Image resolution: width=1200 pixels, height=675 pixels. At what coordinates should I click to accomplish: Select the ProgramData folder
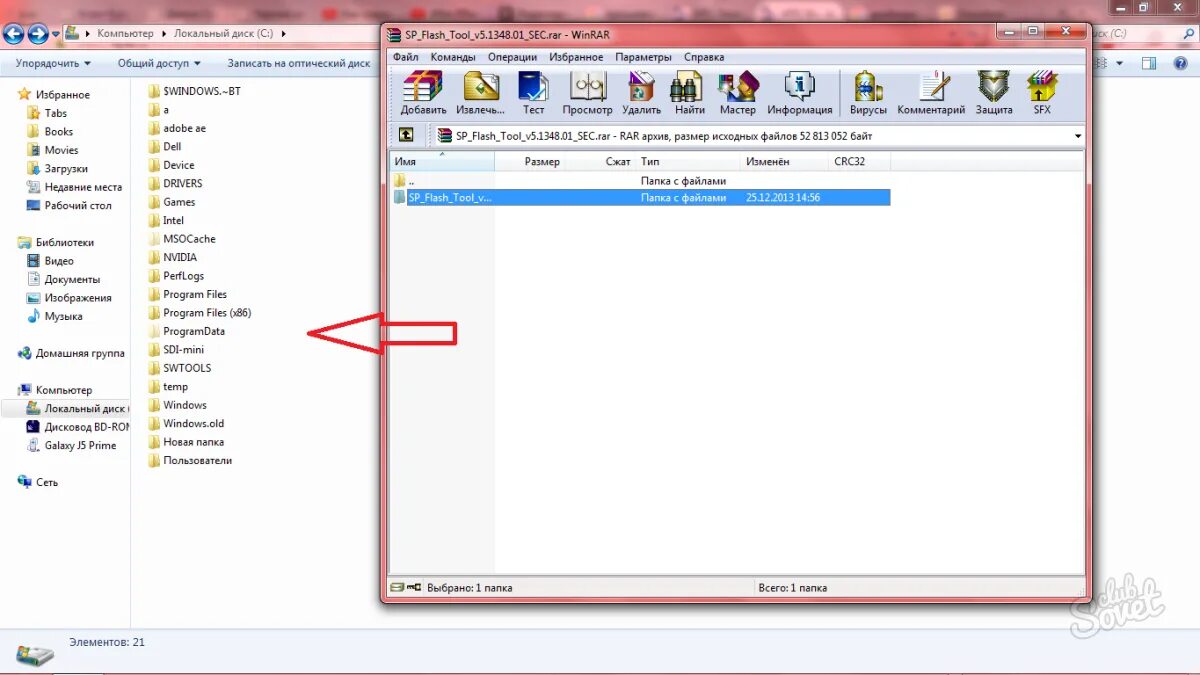[187, 331]
